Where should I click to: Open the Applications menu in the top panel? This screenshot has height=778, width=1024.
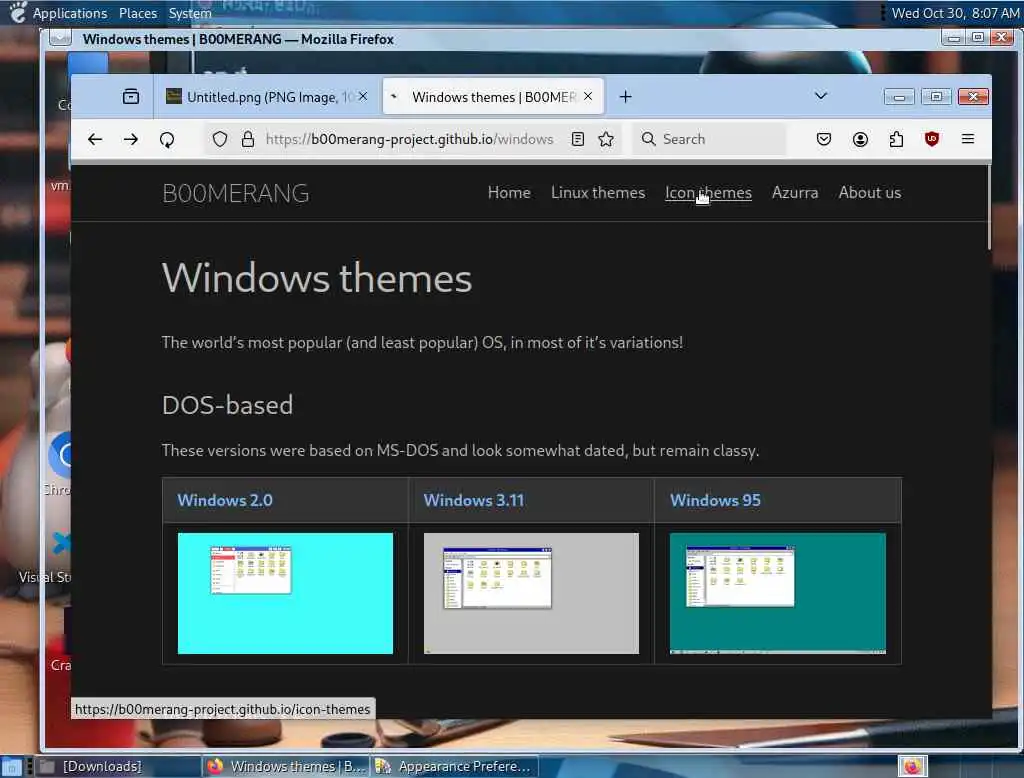pos(69,13)
